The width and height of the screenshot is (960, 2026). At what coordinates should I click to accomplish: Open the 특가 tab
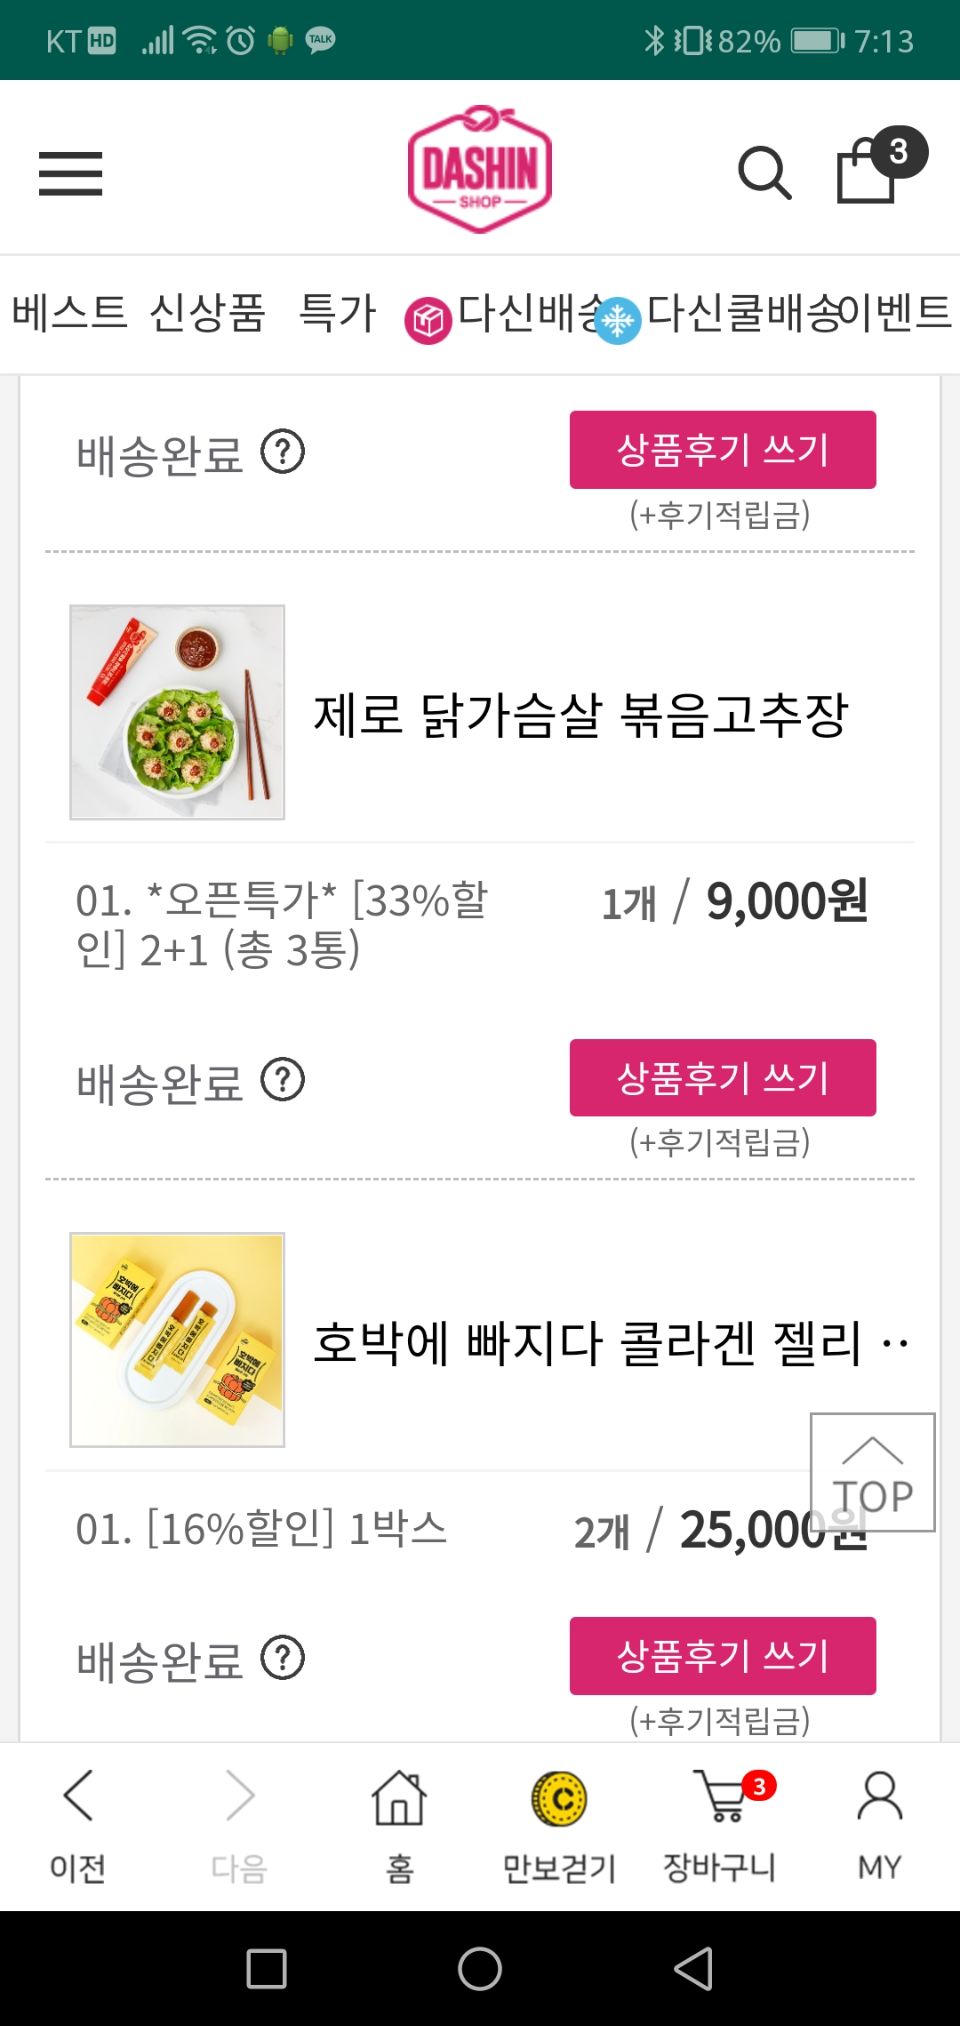pyautogui.click(x=337, y=313)
